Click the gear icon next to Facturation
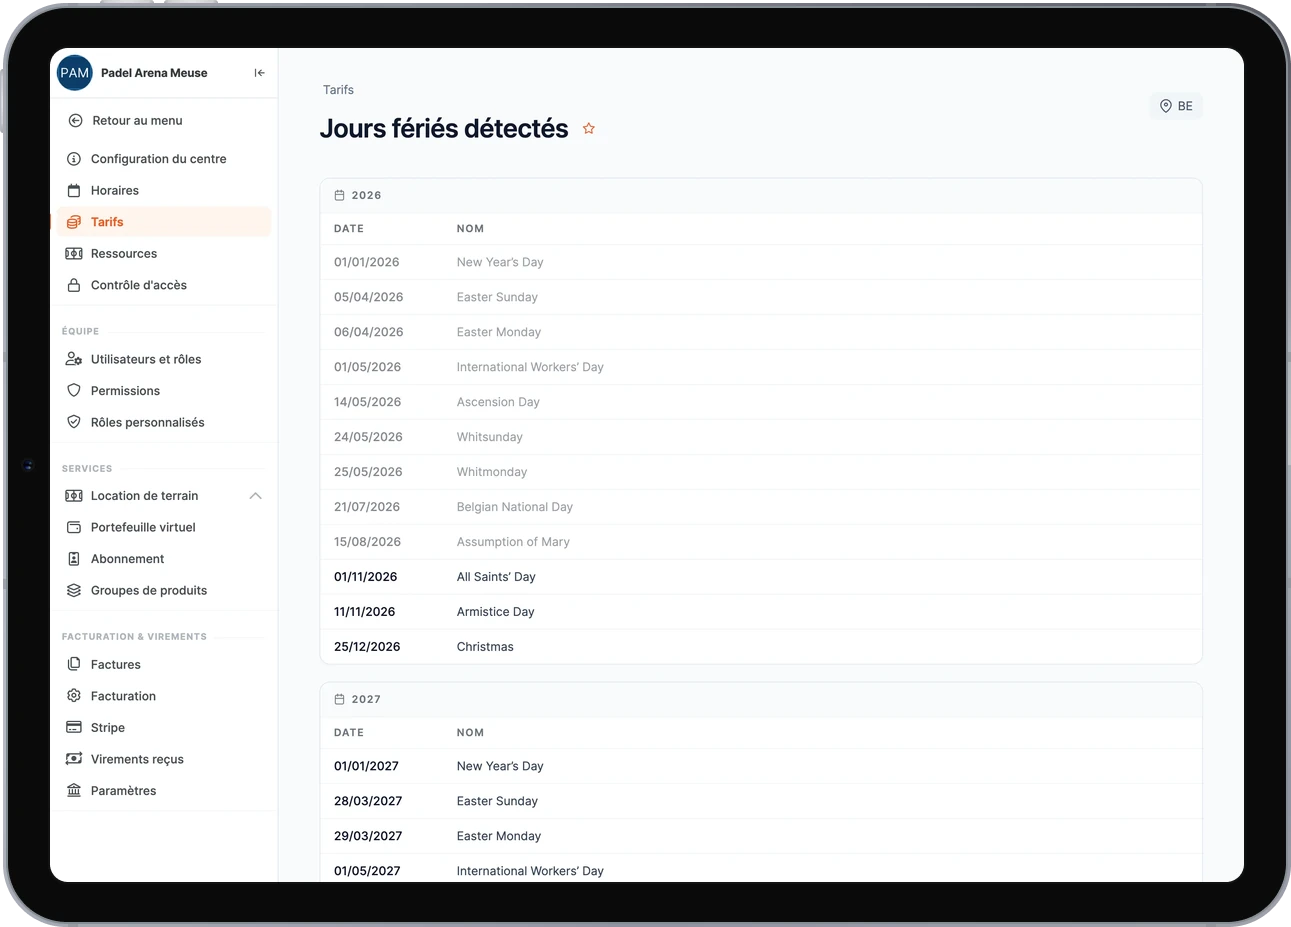This screenshot has width=1291, height=927. click(74, 696)
